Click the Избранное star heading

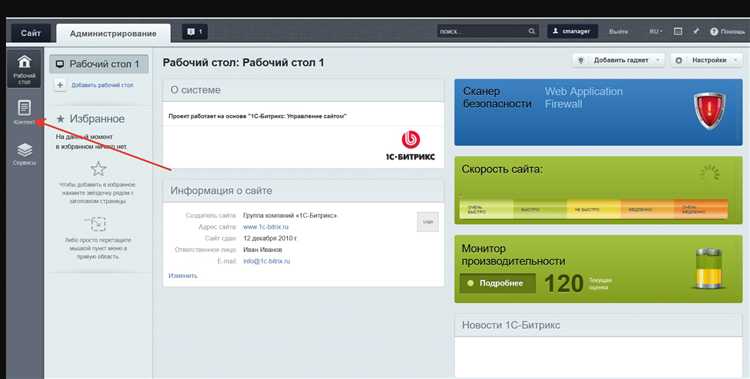point(90,119)
